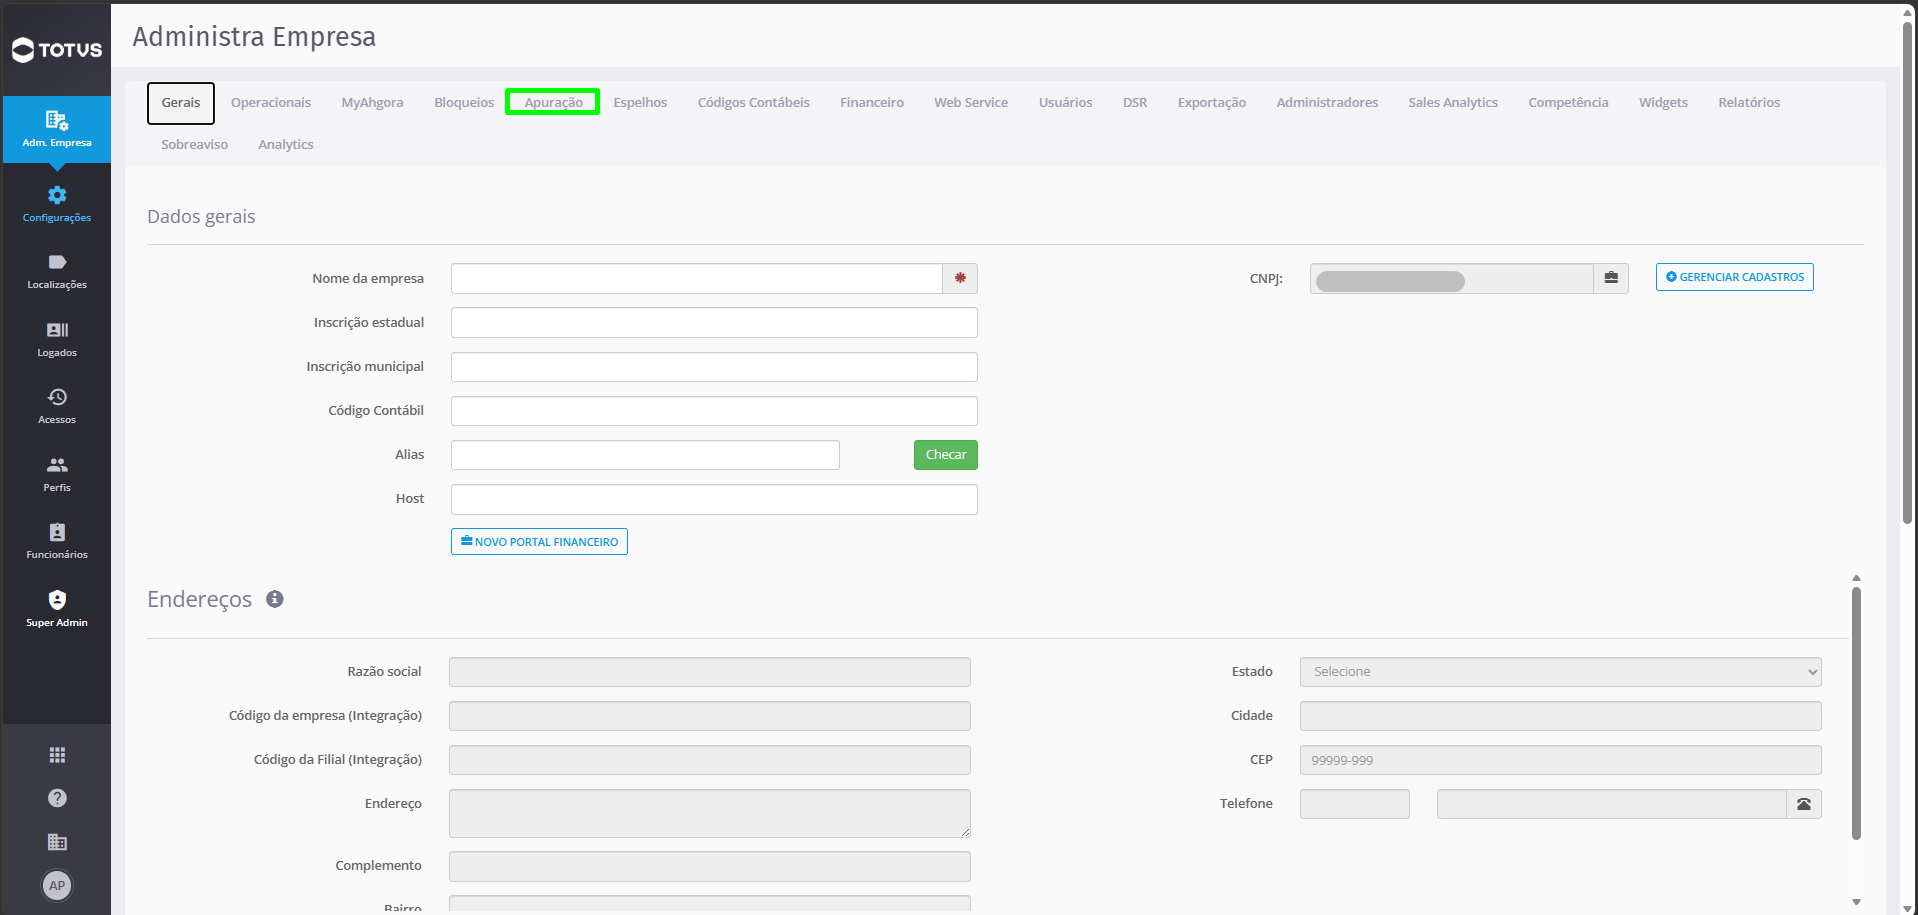This screenshot has height=915, width=1918.
Task: Open the Web Service tab
Action: point(971,103)
